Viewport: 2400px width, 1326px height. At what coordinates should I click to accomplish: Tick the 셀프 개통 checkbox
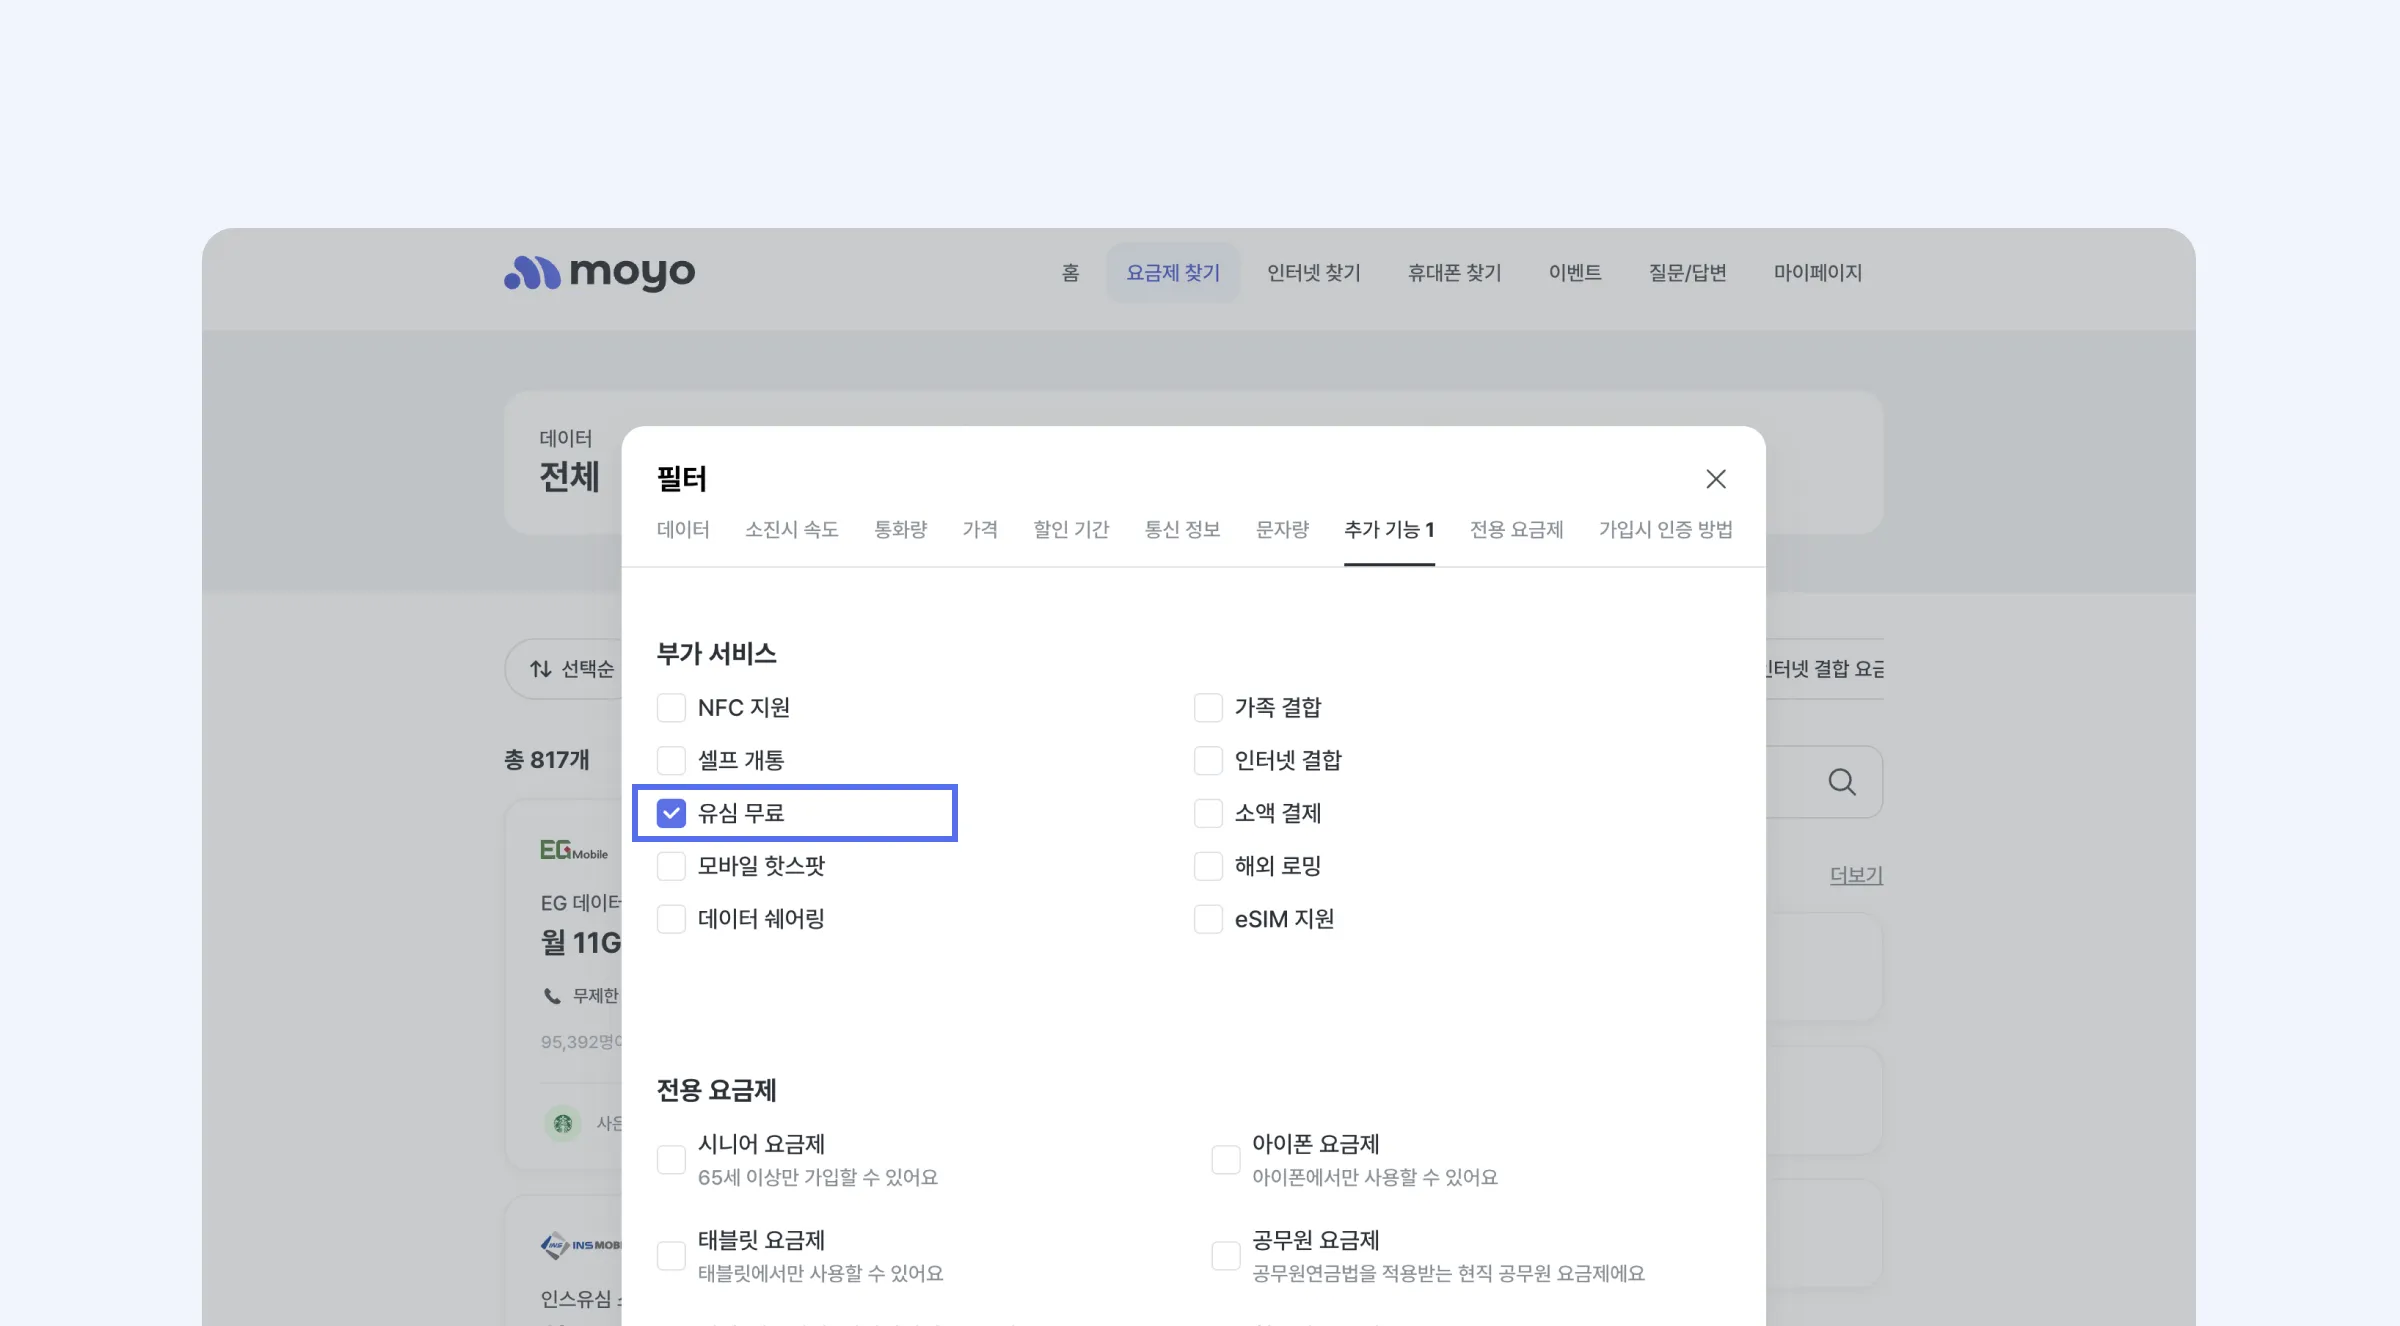coord(671,761)
